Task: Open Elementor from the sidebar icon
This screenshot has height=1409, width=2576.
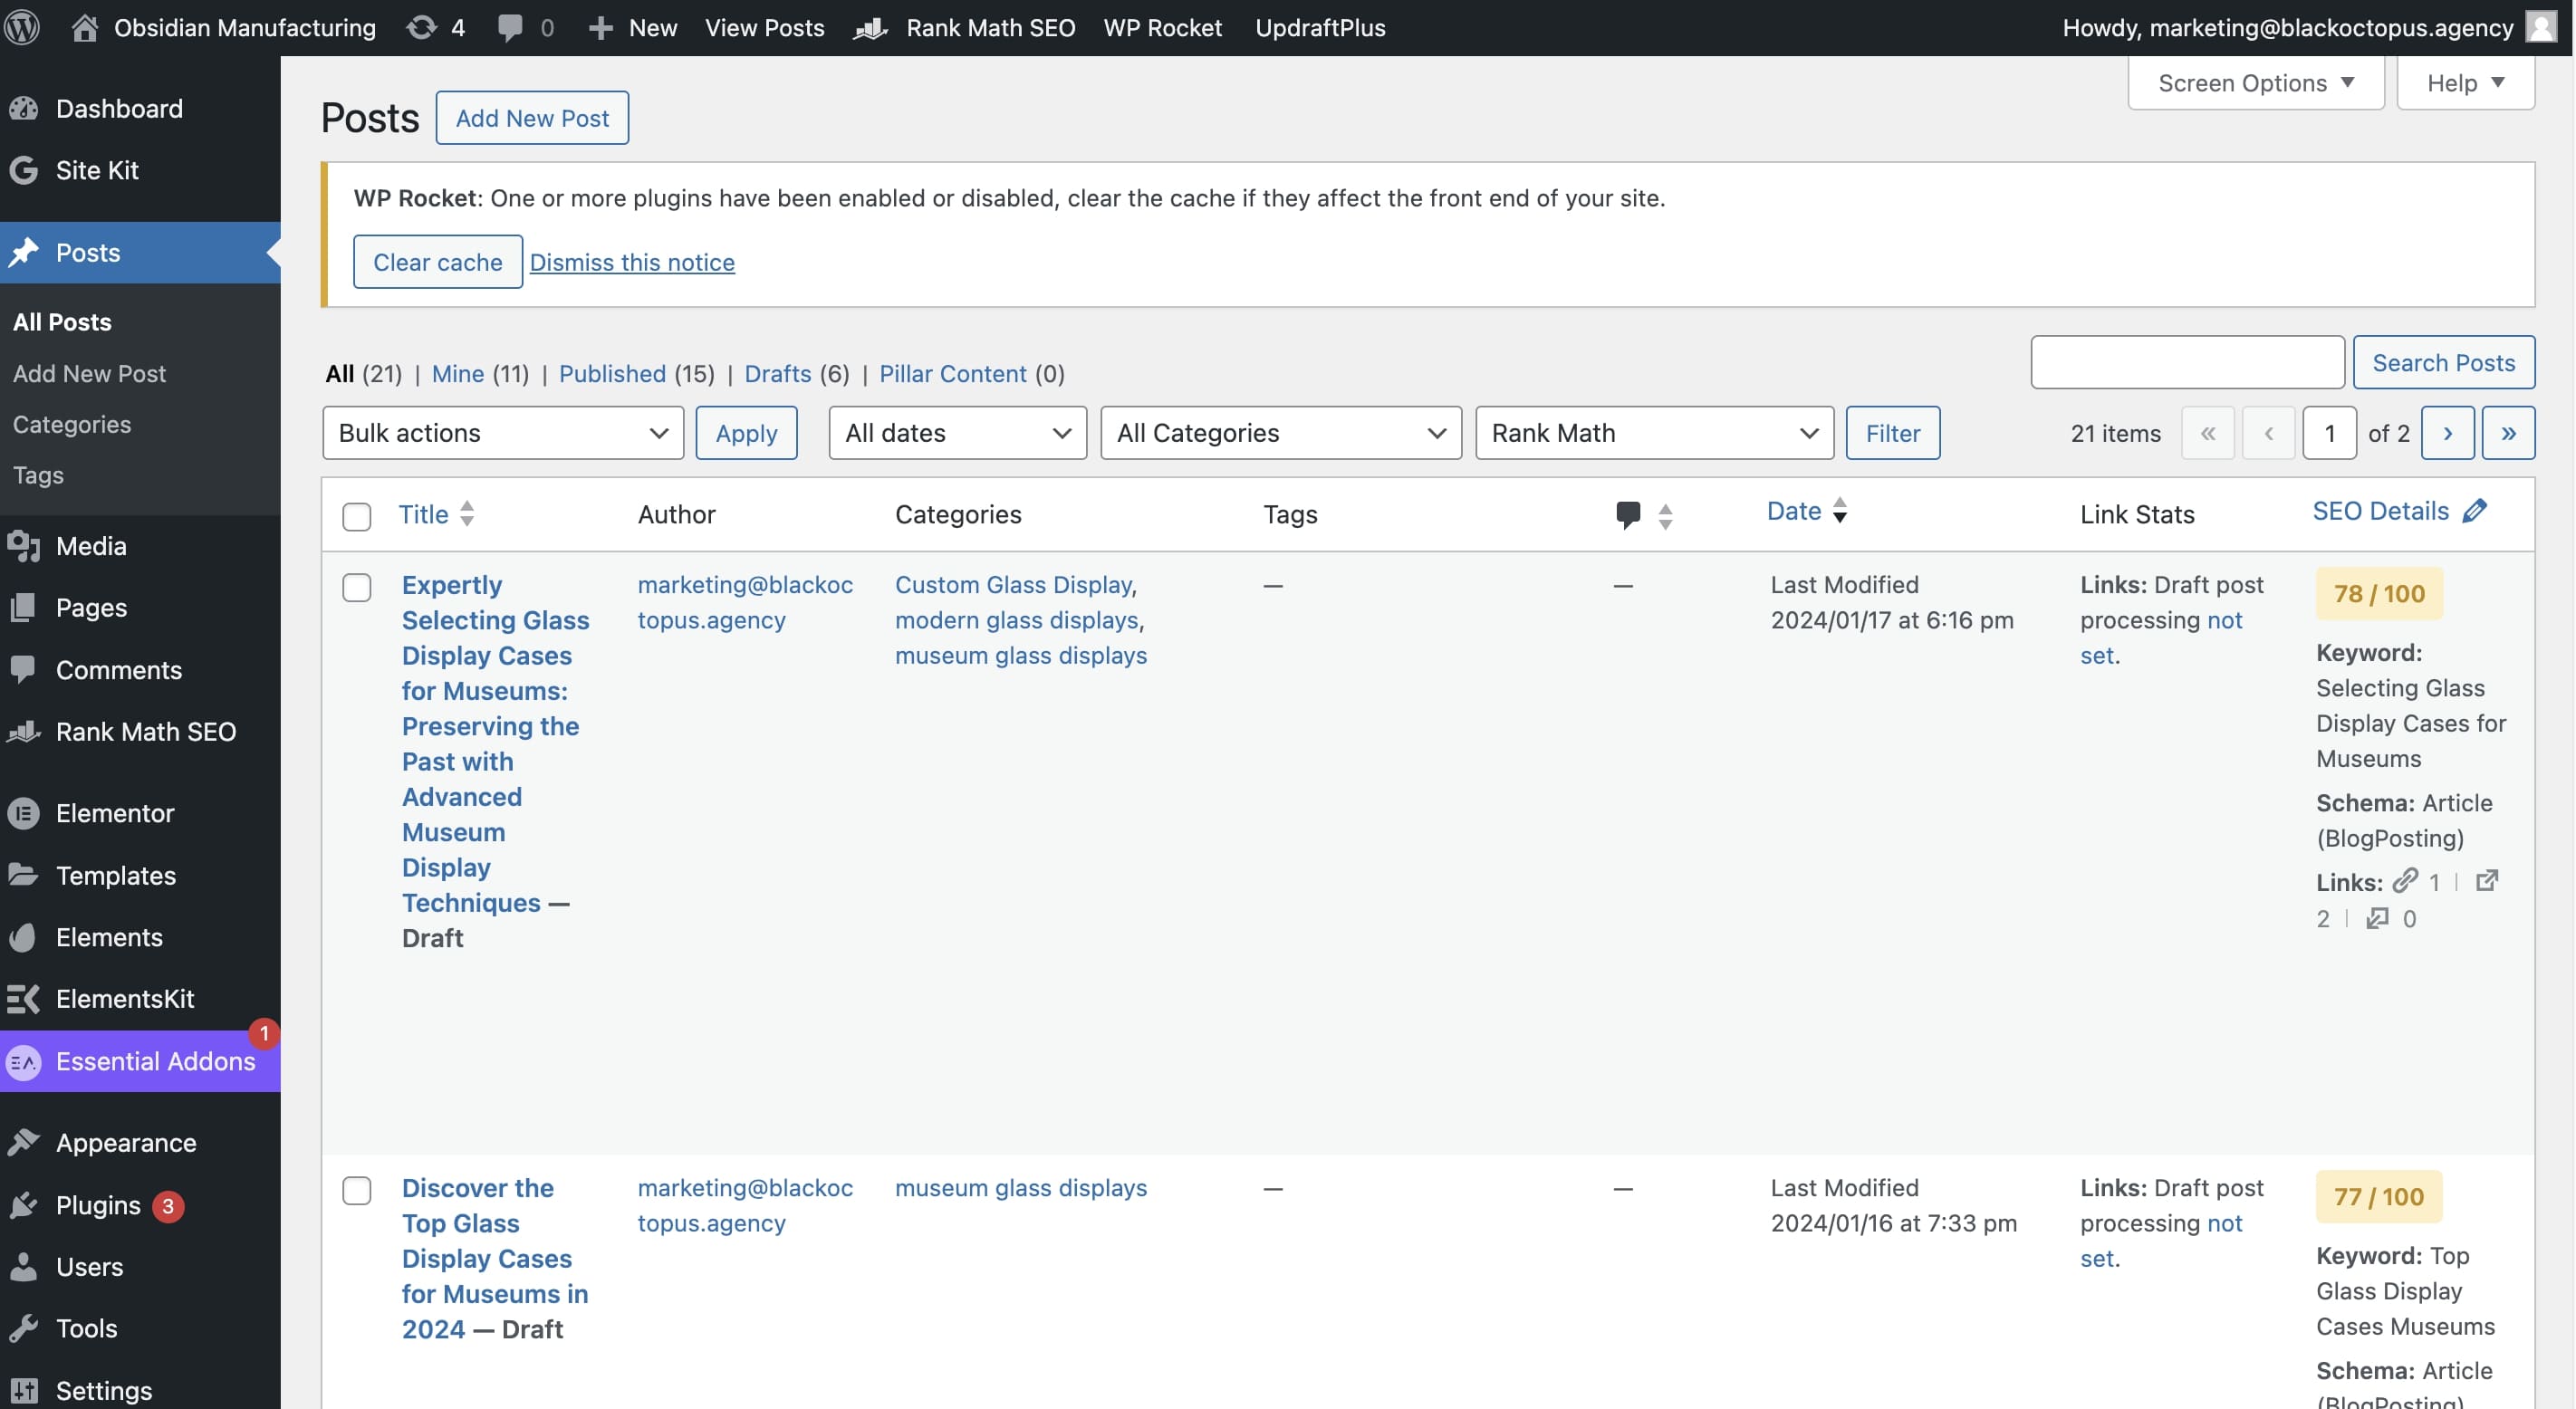Action: pyautogui.click(x=24, y=813)
